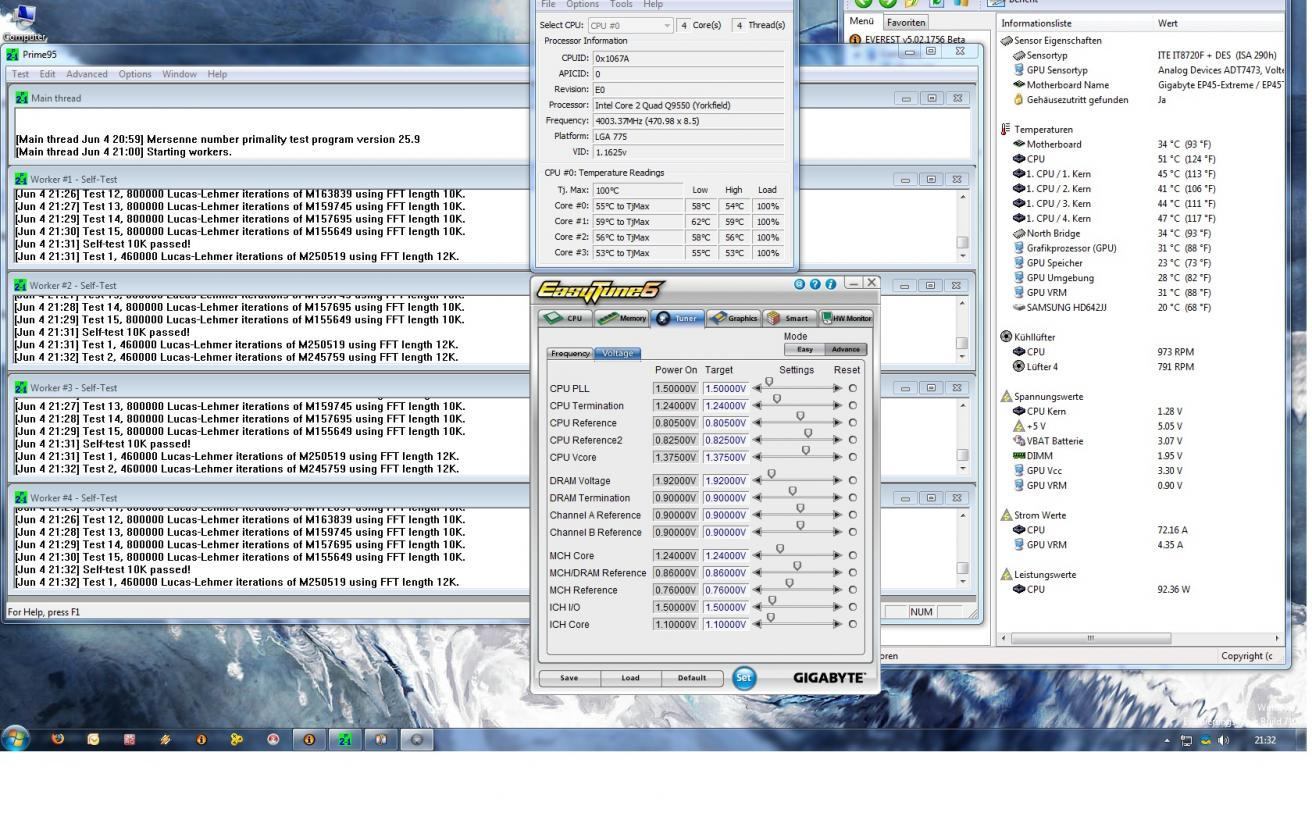
Task: Open Prime95 Main thread window icon
Action: (x=22, y=98)
